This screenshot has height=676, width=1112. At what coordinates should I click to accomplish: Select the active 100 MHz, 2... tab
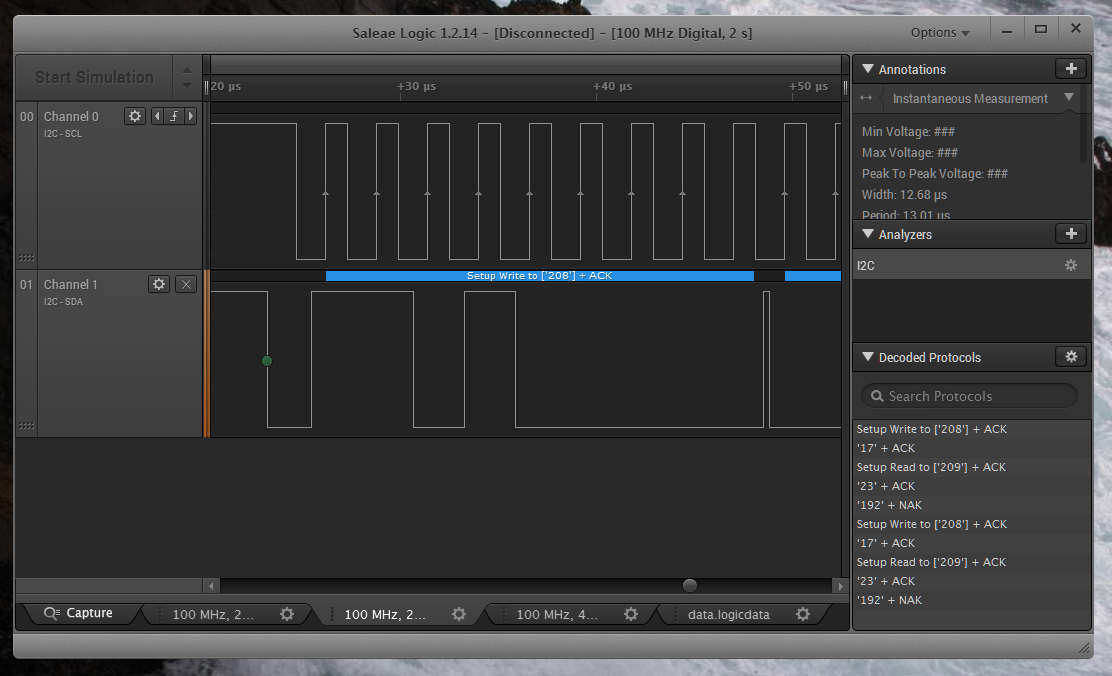click(x=399, y=614)
